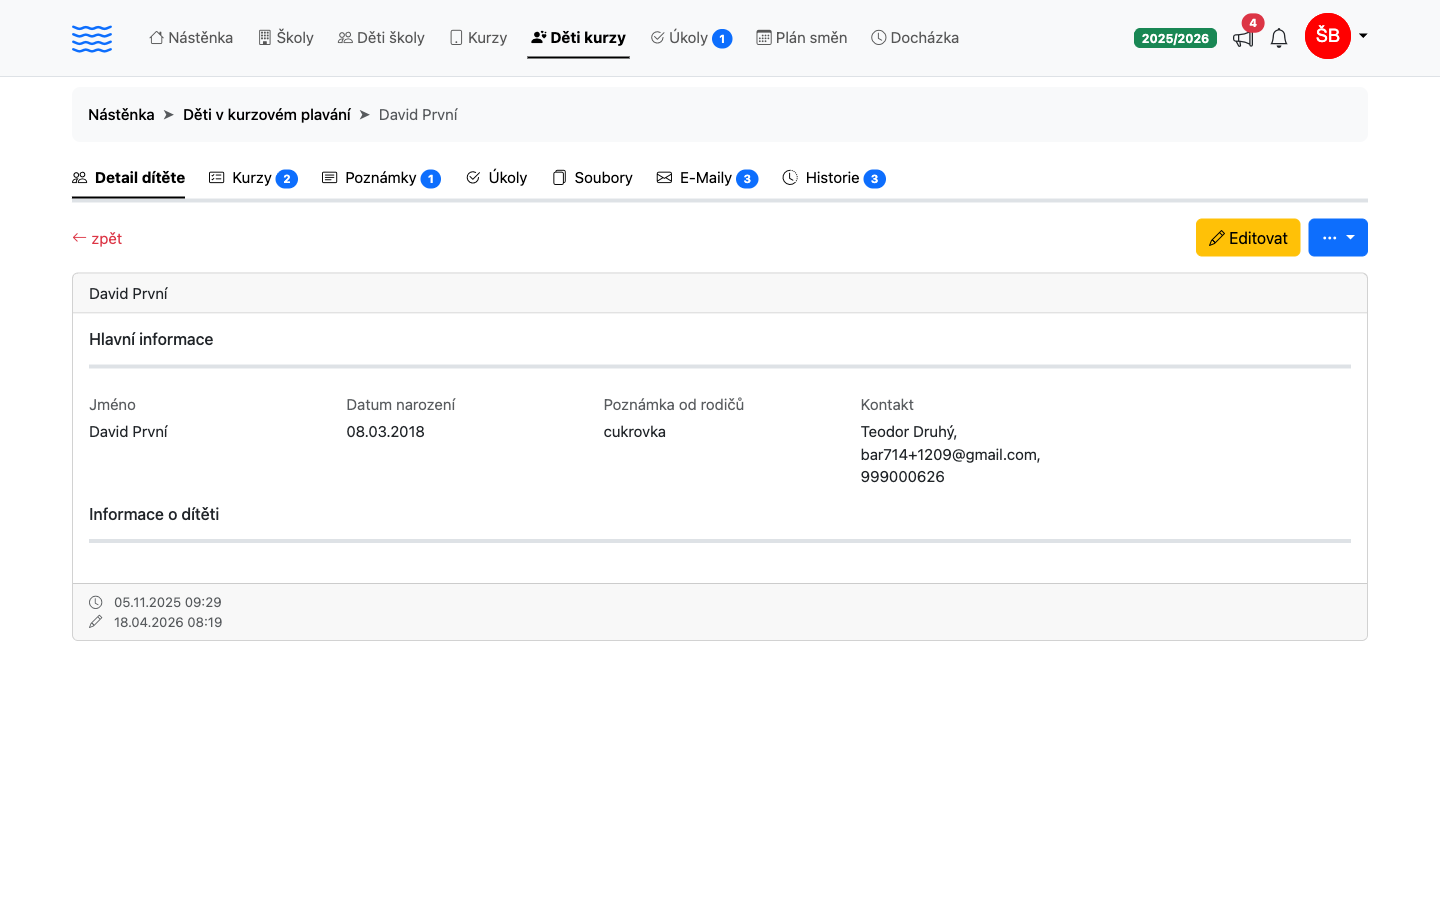Image resolution: width=1440 pixels, height=900 pixels.
Task: Click timestamp 18.04.2026 08:19
Action: [x=168, y=622]
